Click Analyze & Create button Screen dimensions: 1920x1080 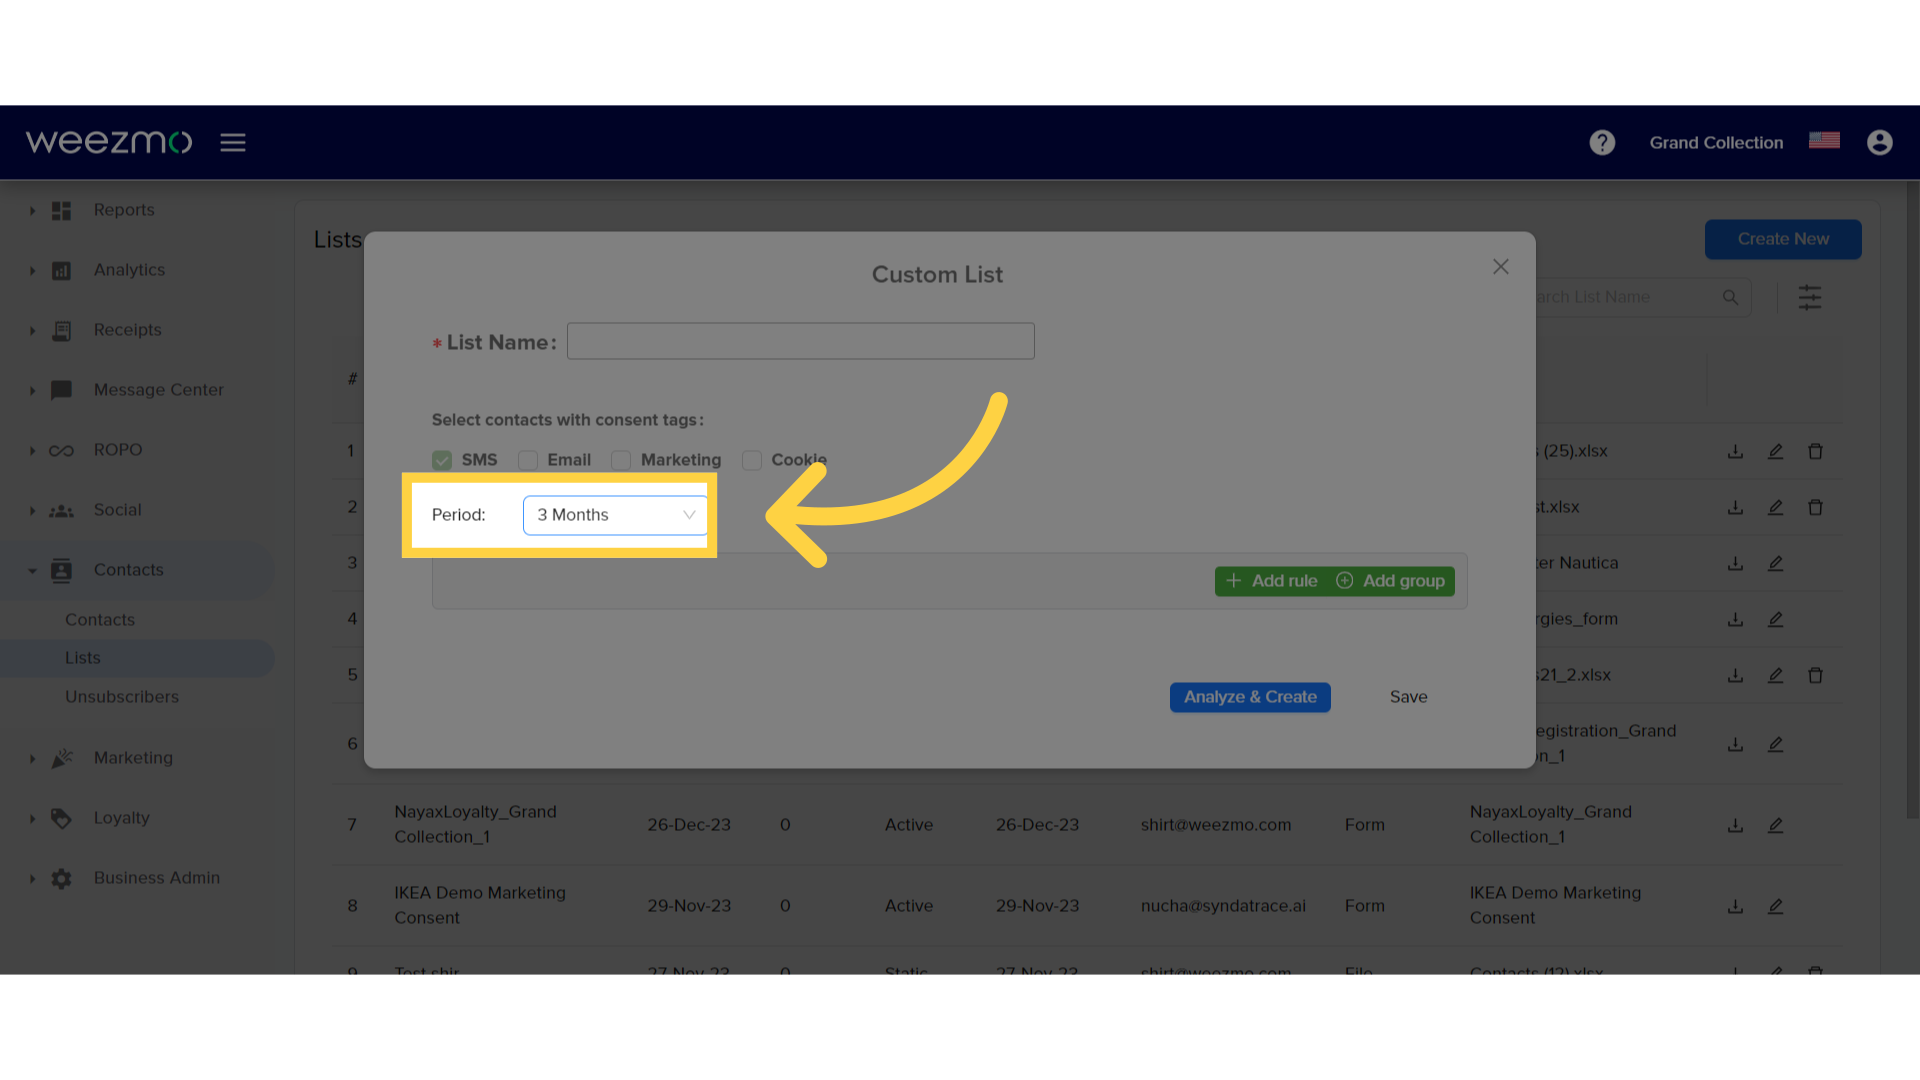(1250, 697)
